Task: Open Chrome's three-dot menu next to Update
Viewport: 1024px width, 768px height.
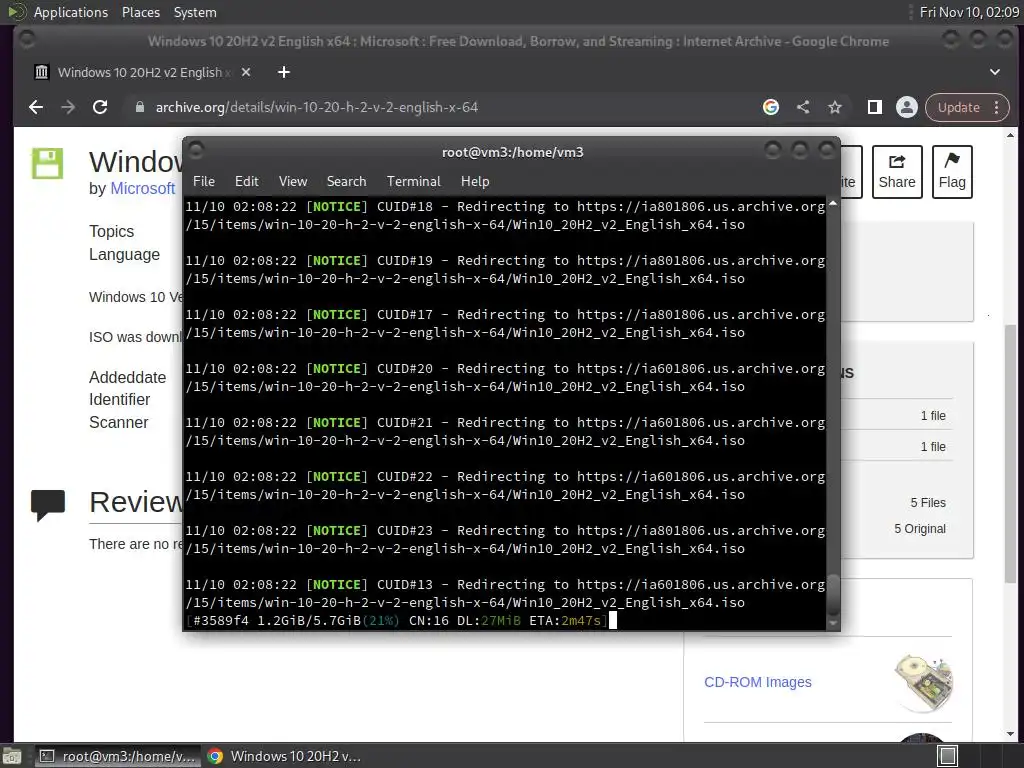Action: coord(997,107)
